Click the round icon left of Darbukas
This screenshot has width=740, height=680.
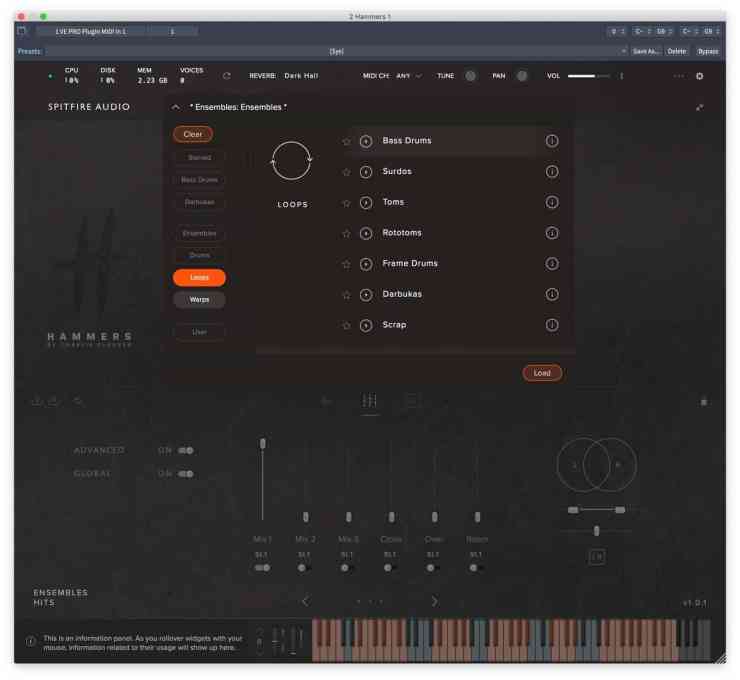point(366,294)
